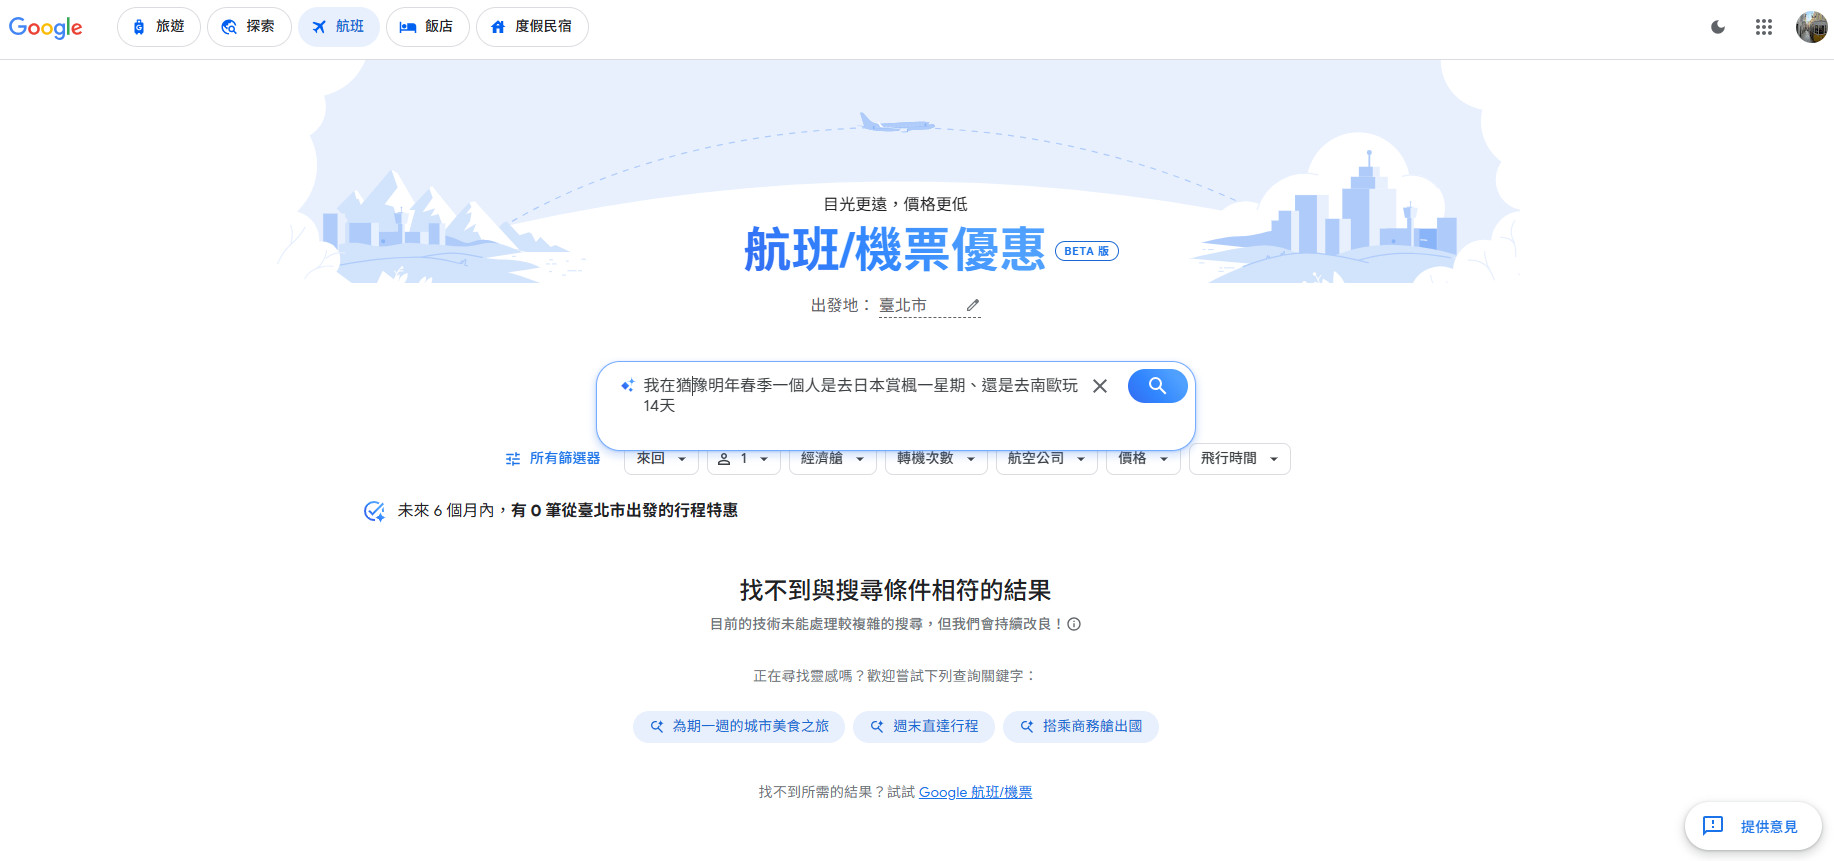Screen dimensions: 1834x861
Task: Click the Google logo
Action: click(x=46, y=27)
